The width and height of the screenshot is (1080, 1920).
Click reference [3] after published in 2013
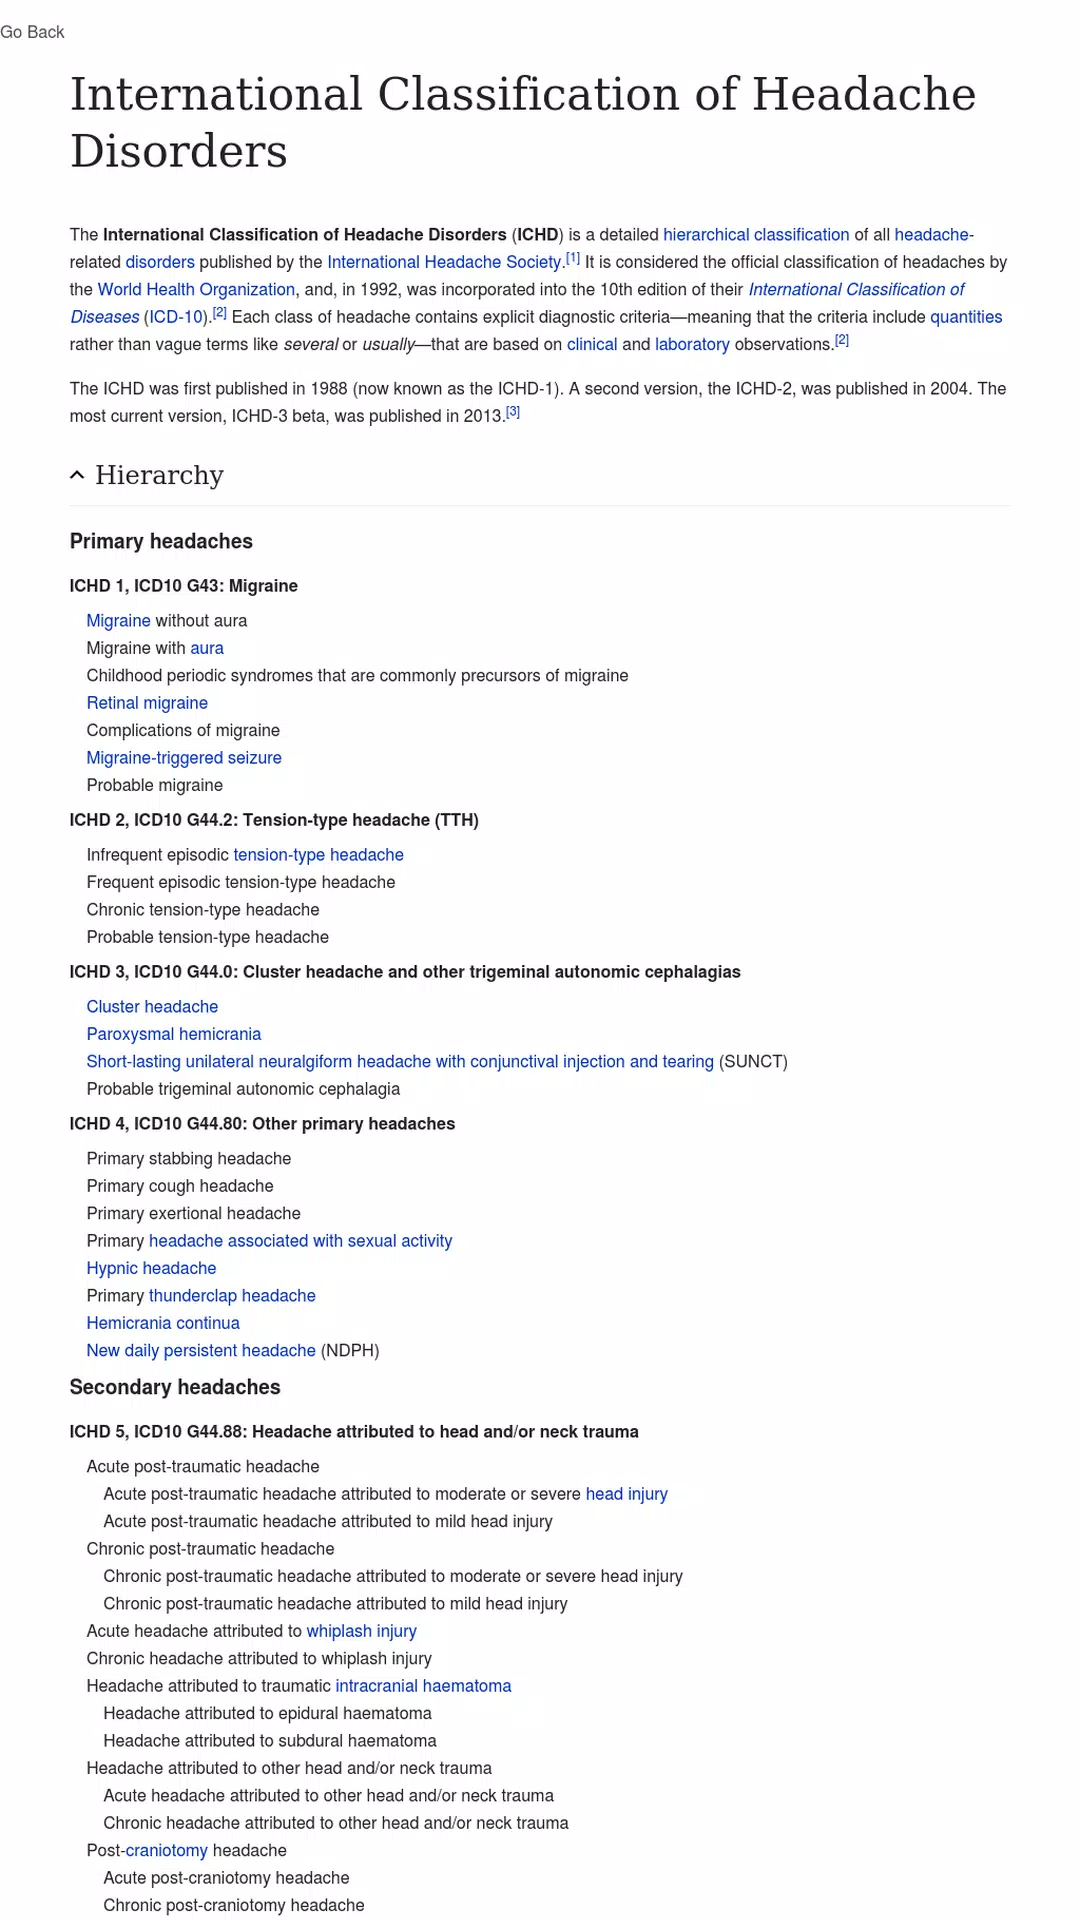(x=513, y=412)
